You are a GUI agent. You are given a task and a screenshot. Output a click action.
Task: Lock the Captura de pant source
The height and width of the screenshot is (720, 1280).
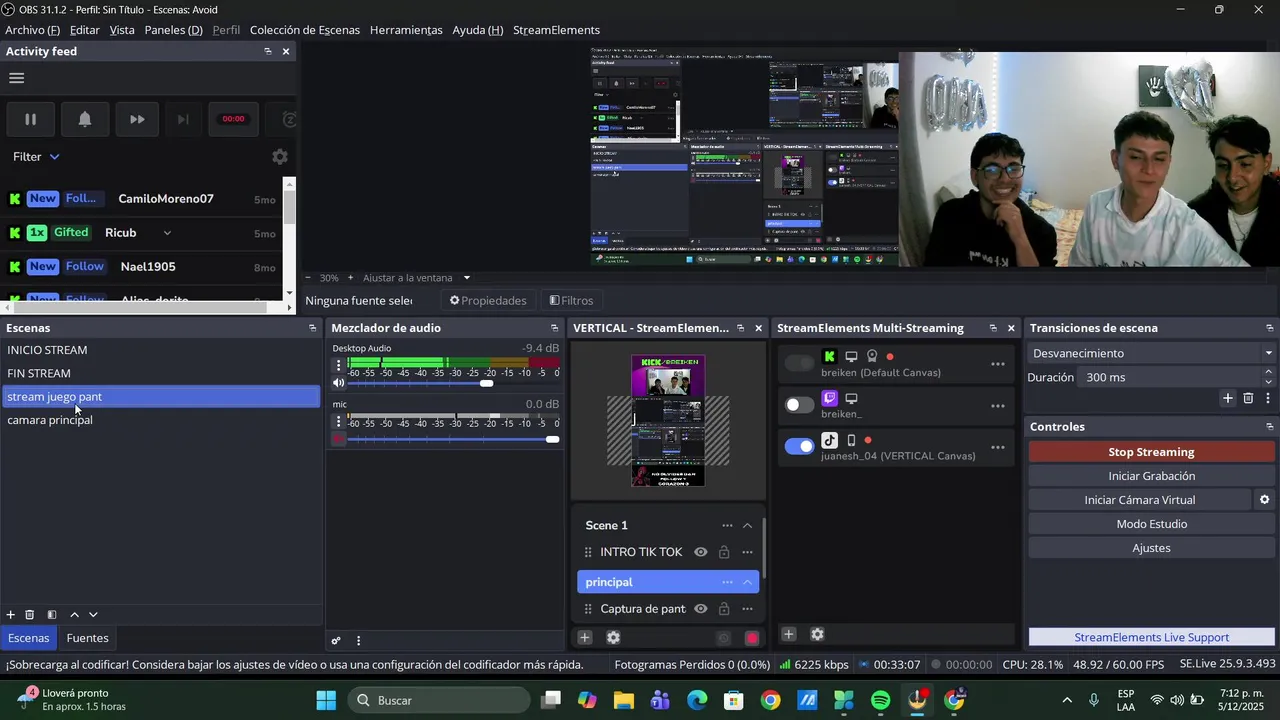724,609
